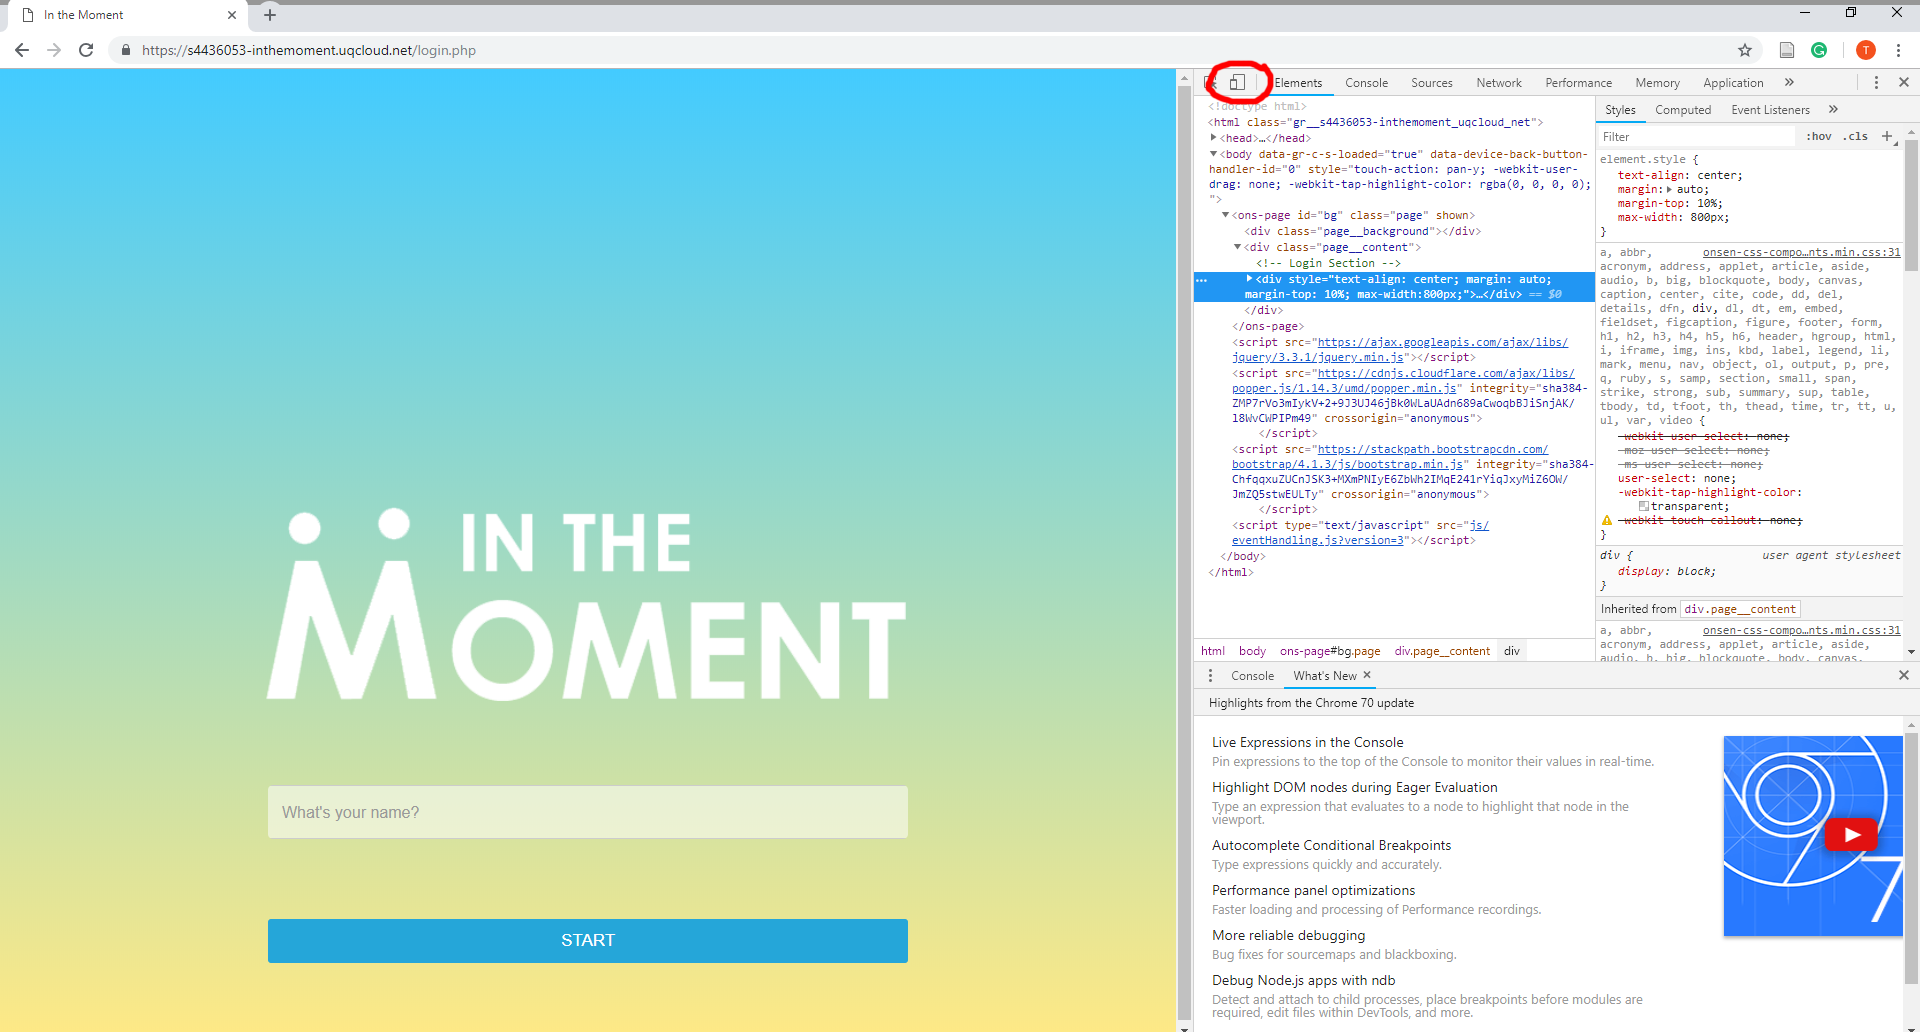Click the What's your name input field
The image size is (1920, 1032).
587,812
